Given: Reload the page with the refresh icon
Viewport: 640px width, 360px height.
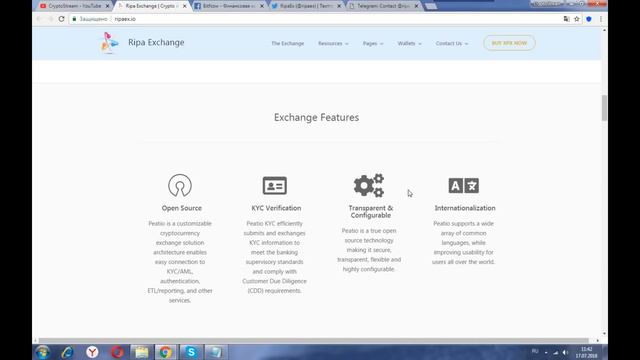Looking at the screenshot, I should click(61, 19).
